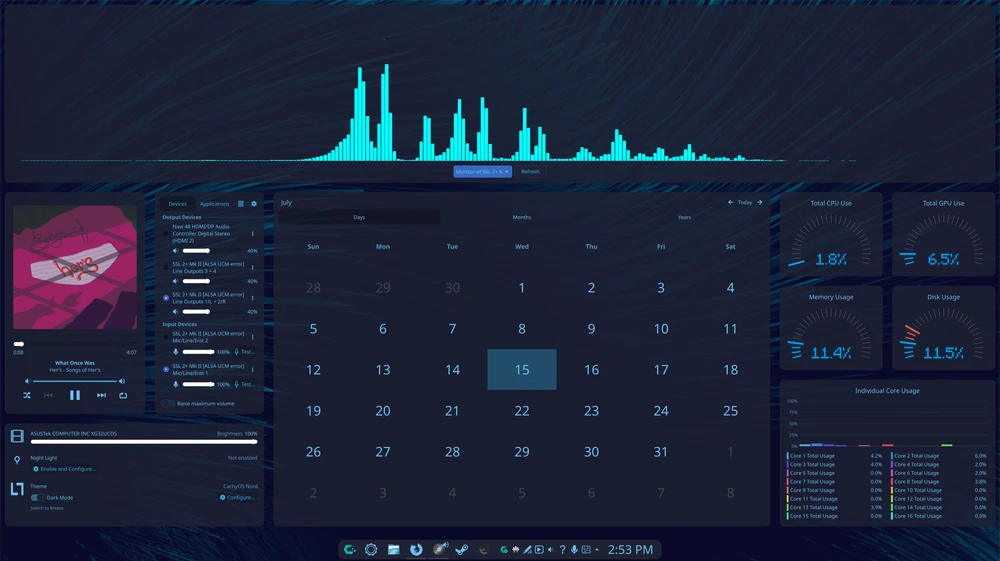The image size is (1000, 561).
Task: Toggle repeat in the media player
Action: click(123, 395)
